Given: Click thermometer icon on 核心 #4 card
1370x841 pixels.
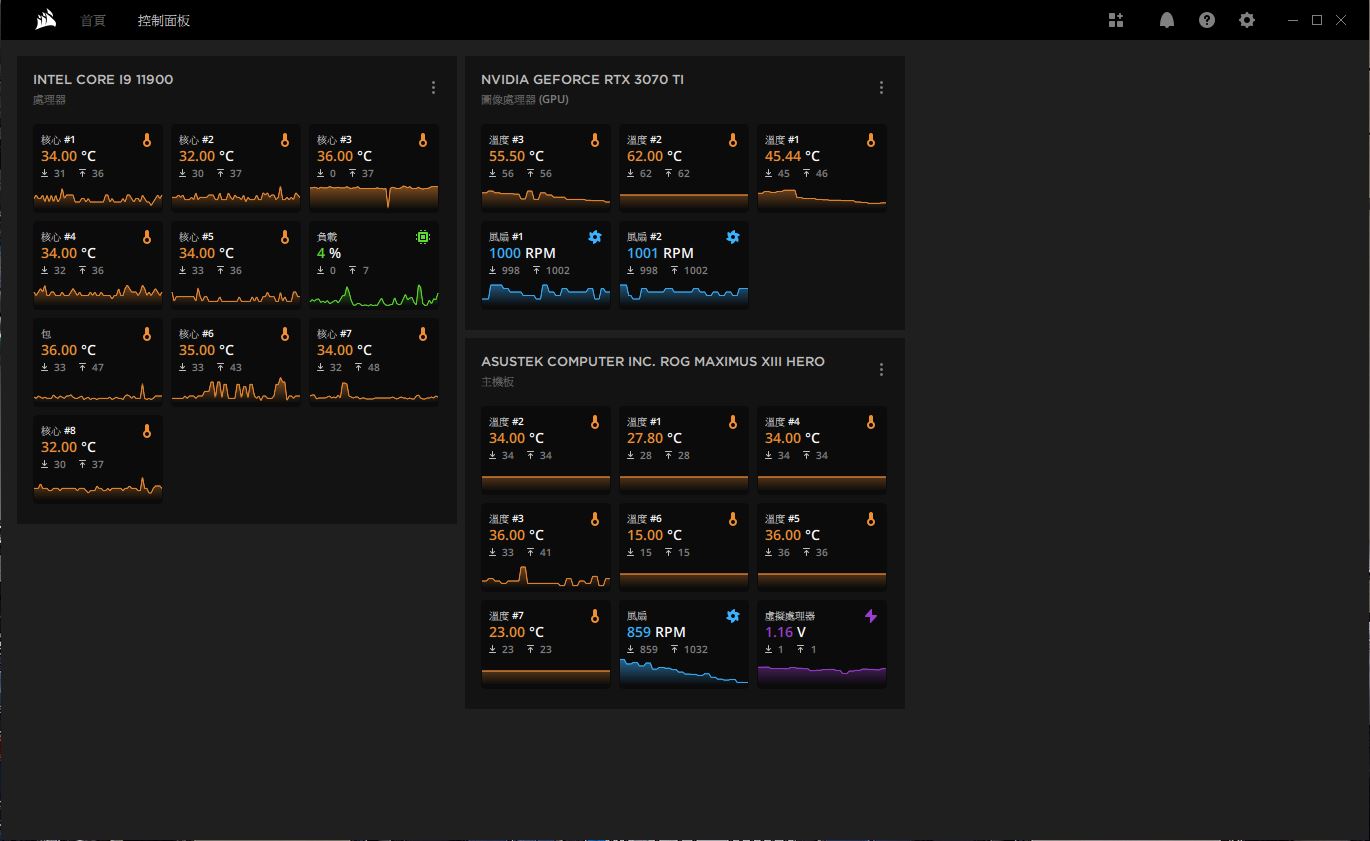Looking at the screenshot, I should [147, 237].
